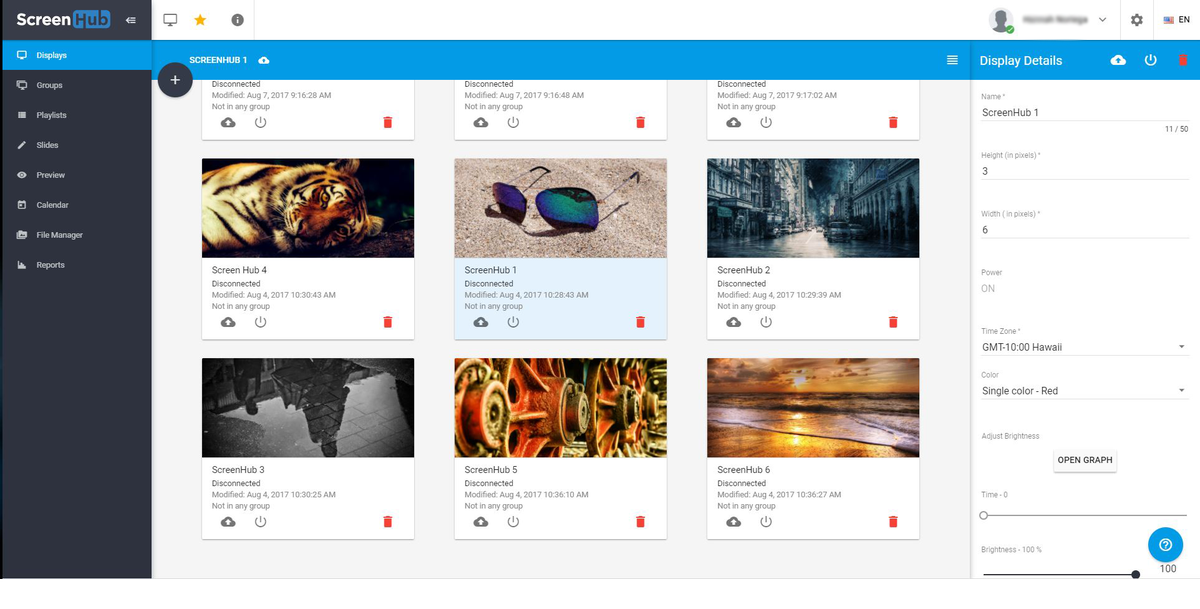This screenshot has width=1200, height=609.
Task: Open the info icon in top bar
Action: pyautogui.click(x=237, y=20)
